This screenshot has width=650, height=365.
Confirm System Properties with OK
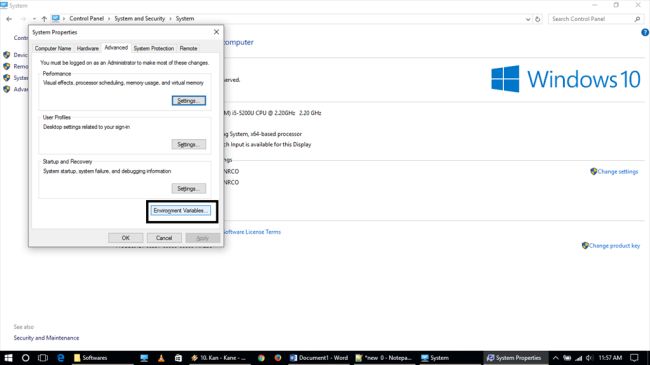click(x=126, y=238)
